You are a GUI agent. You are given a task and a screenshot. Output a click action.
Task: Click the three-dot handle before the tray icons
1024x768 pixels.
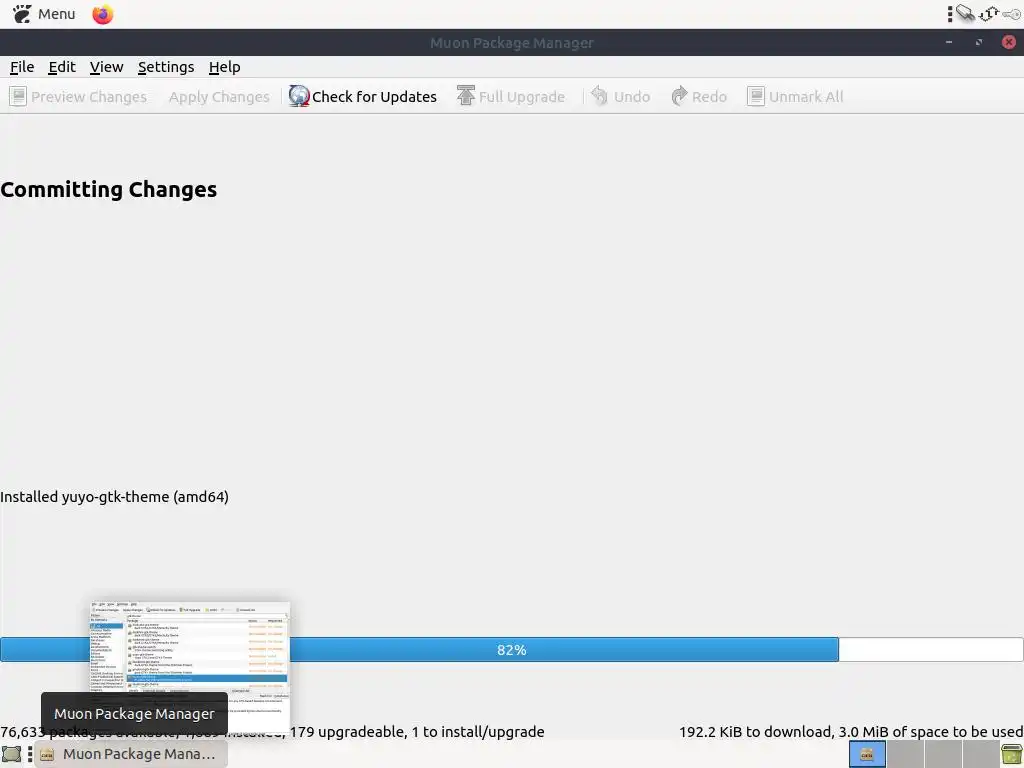[950, 14]
